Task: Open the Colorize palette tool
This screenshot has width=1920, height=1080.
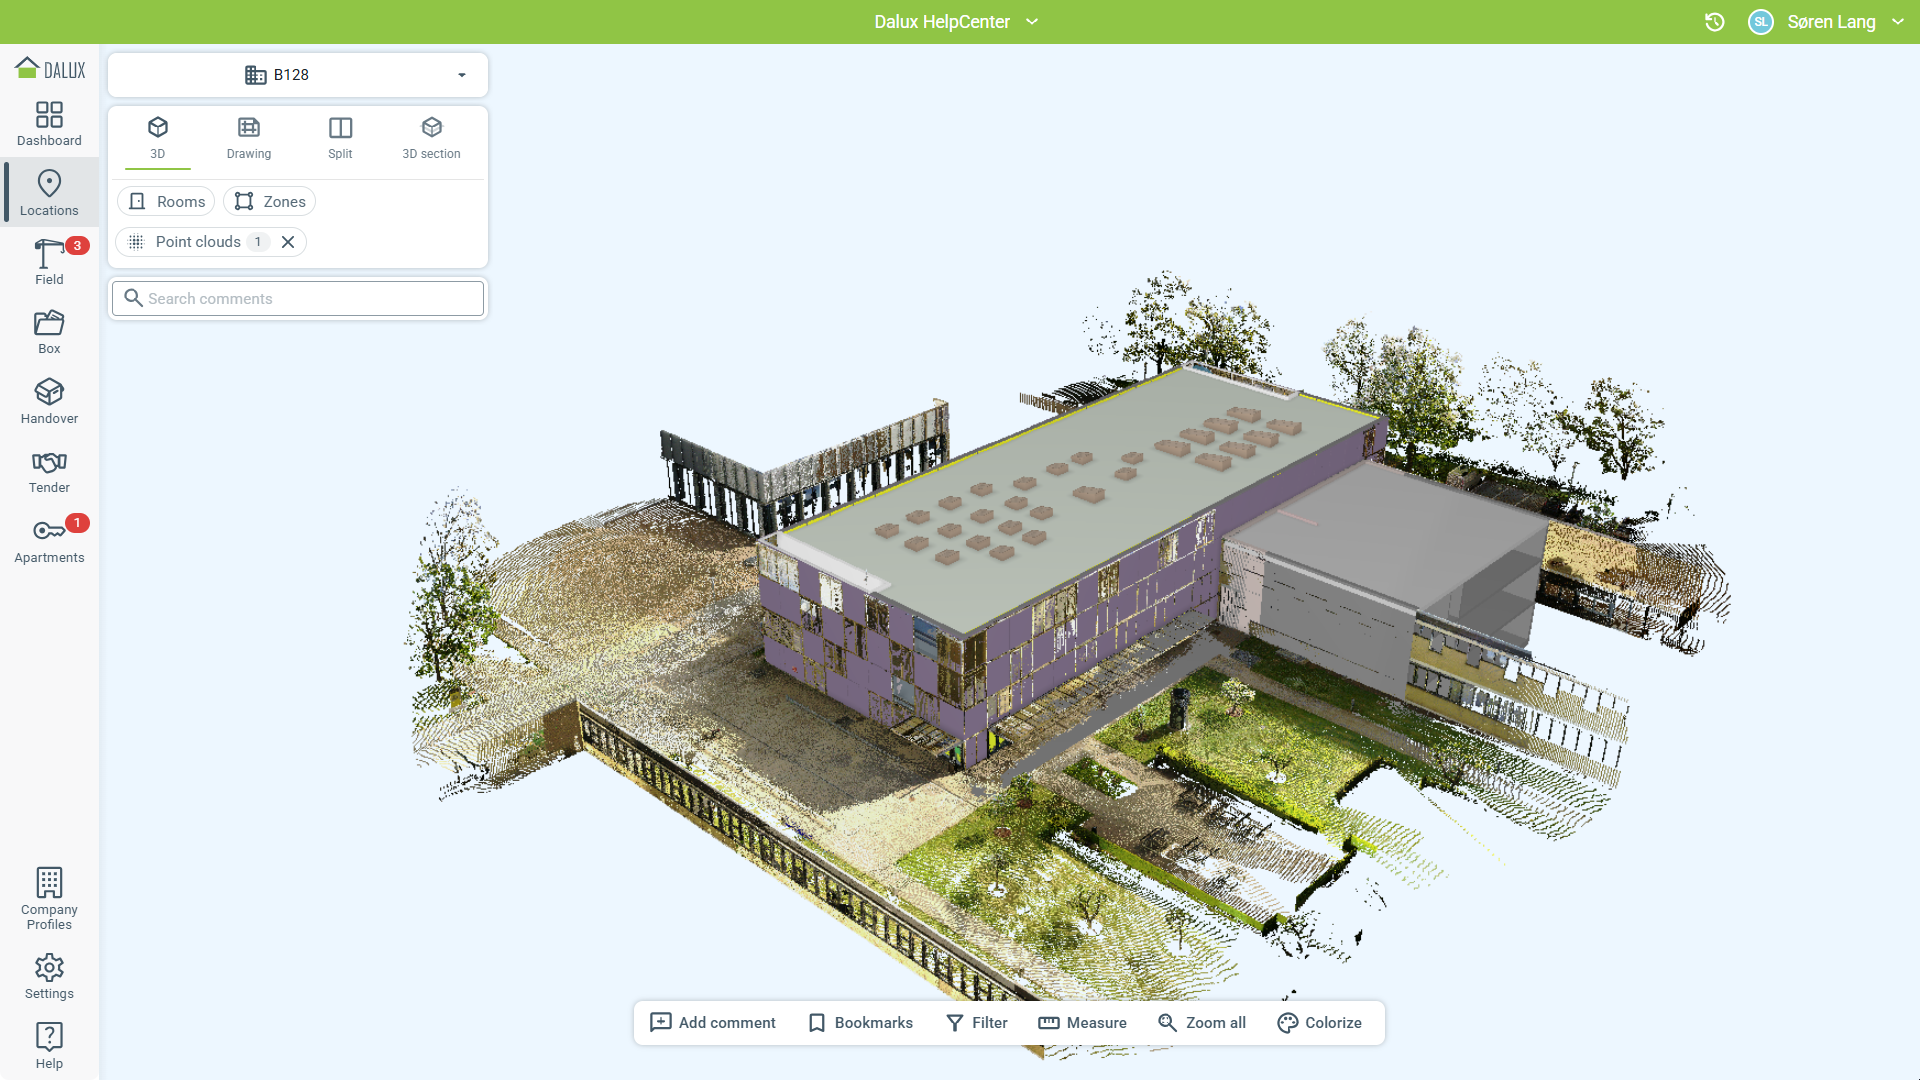Action: [1320, 1022]
